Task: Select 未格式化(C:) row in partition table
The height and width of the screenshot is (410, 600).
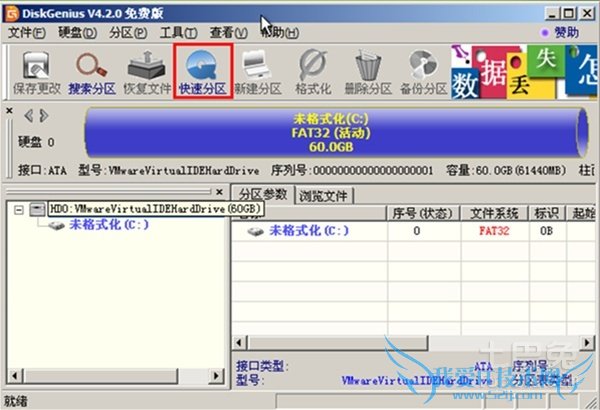Action: [x=413, y=231]
